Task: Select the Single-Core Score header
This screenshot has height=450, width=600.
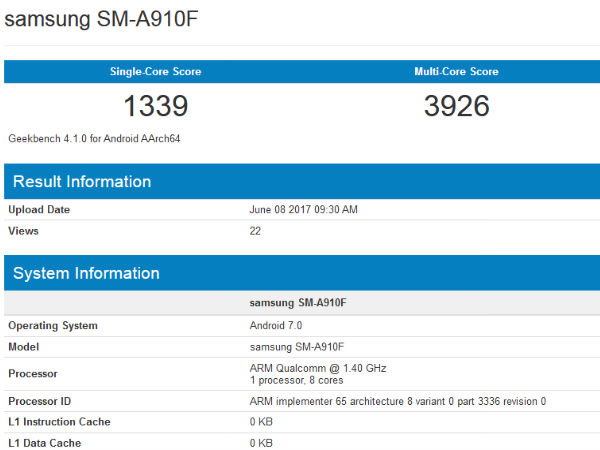Action: 155,72
